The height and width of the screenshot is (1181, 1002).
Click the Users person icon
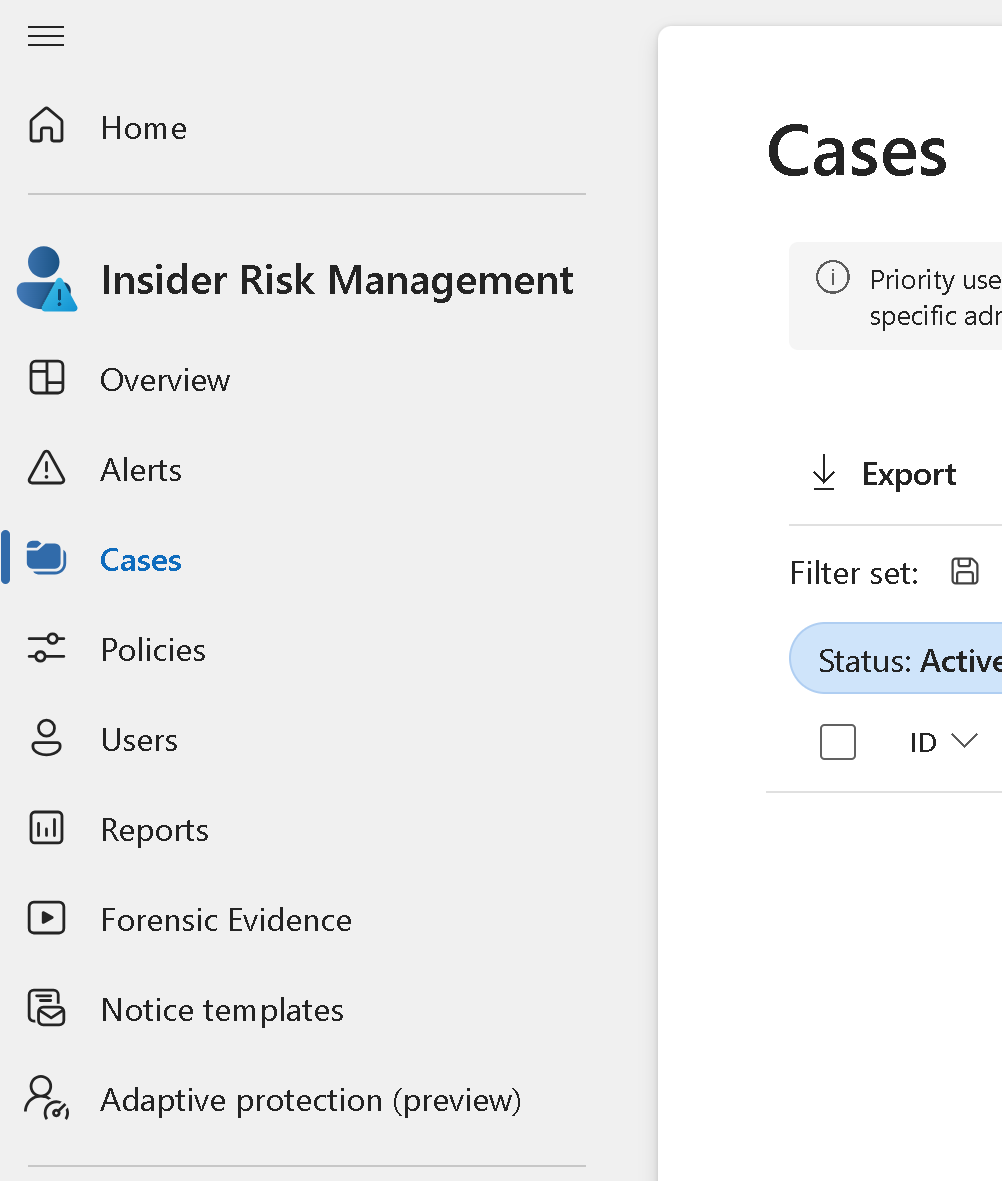pyautogui.click(x=46, y=739)
